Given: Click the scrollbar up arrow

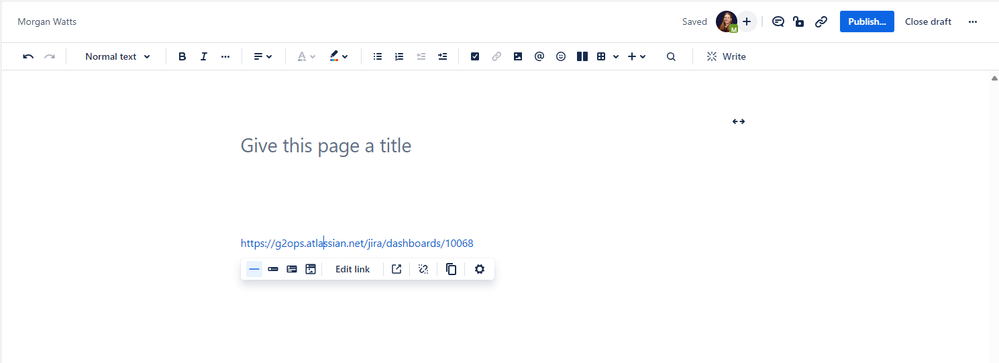Looking at the screenshot, I should 994,78.
